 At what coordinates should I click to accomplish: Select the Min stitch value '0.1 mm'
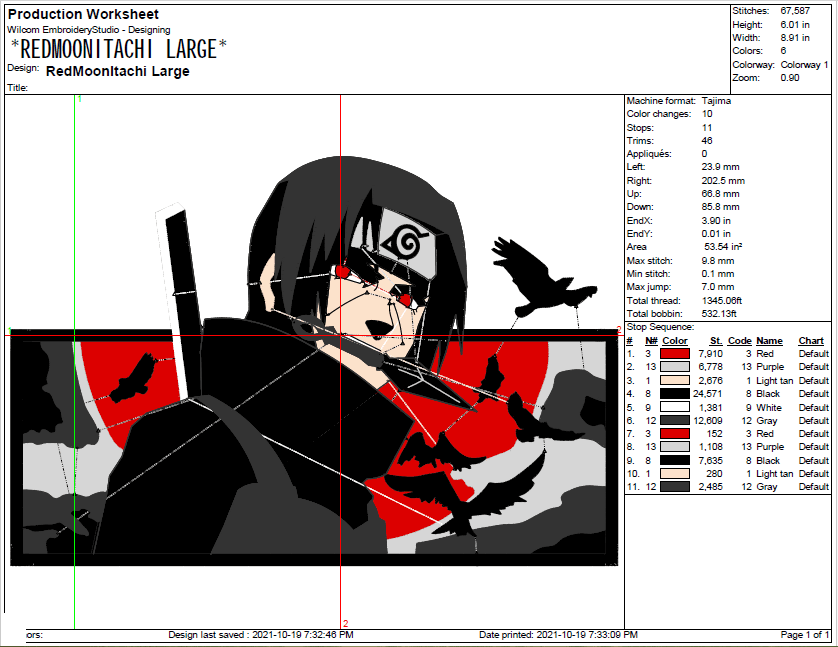[x=718, y=274]
